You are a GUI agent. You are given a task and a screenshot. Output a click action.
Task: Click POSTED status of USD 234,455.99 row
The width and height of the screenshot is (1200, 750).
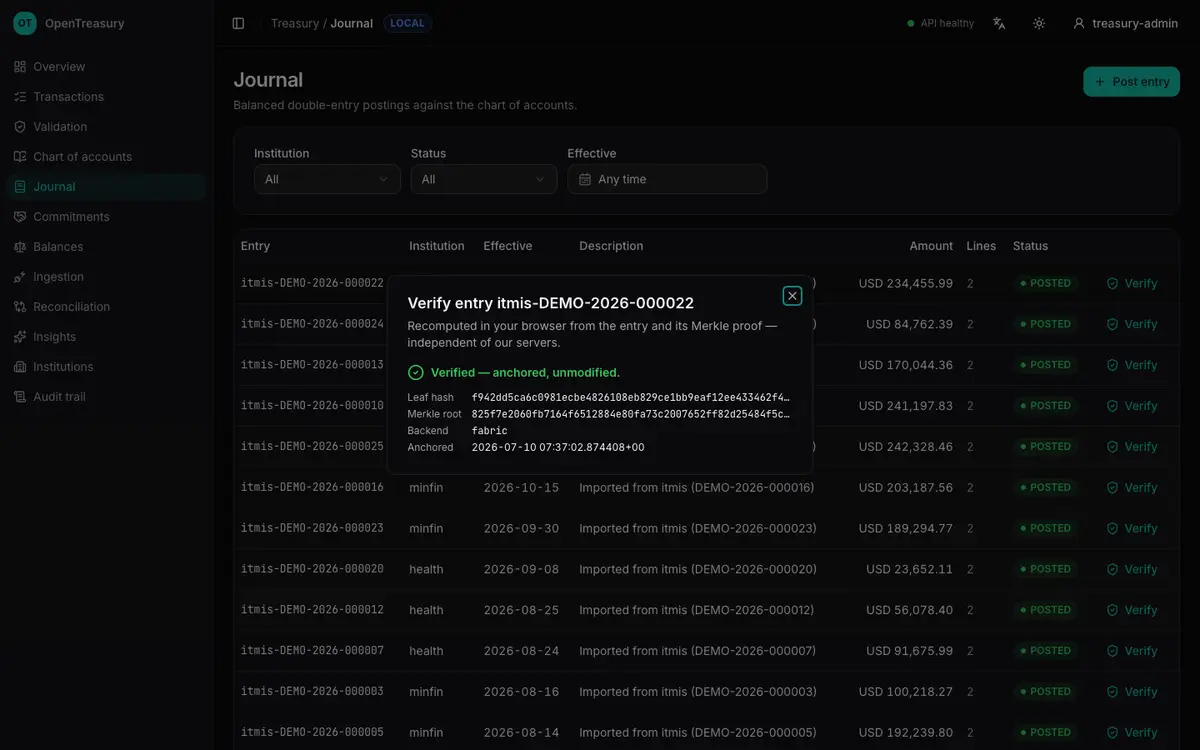pos(1045,283)
